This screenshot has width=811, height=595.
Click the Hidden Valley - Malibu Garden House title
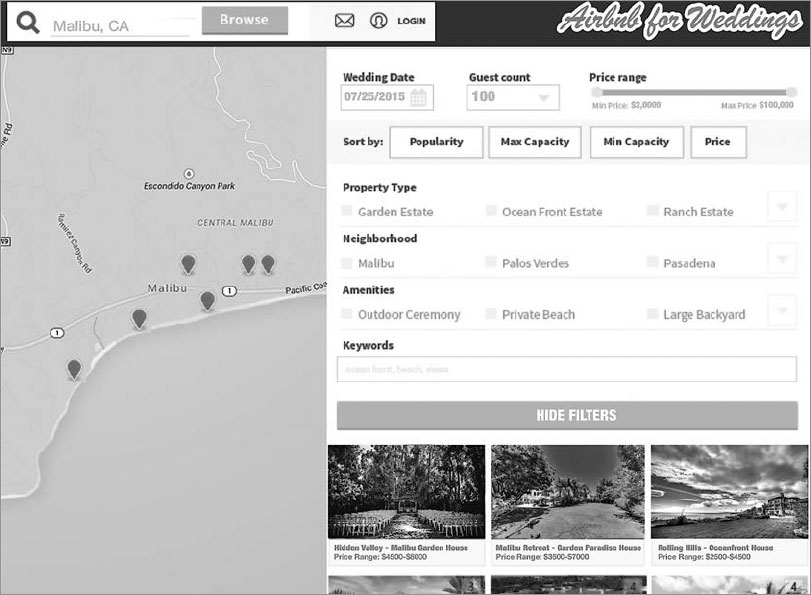[401, 547]
